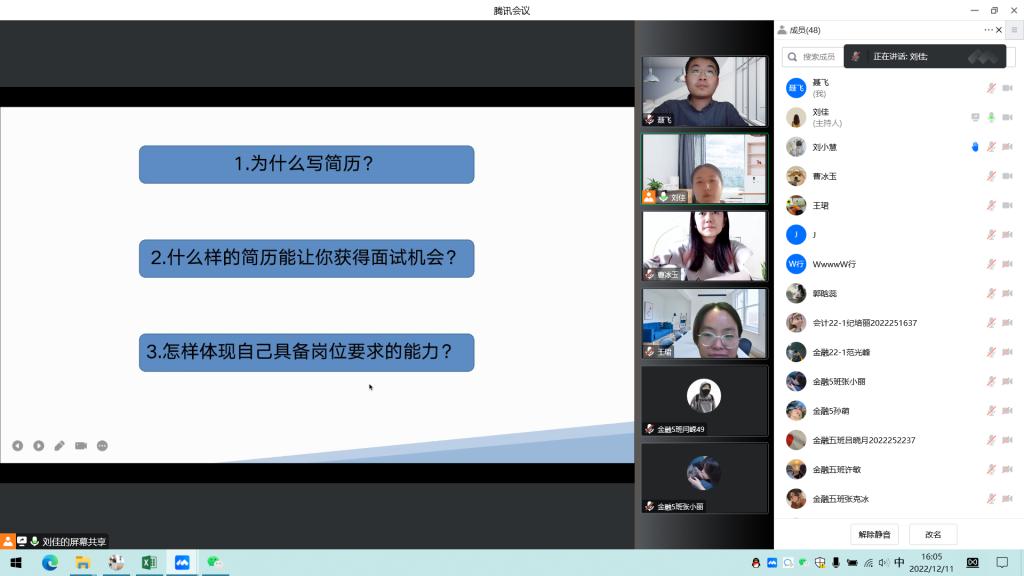The width and height of the screenshot is (1024, 576).
Task: Select 金融5班张小丽 in the members list
Action: 899,381
